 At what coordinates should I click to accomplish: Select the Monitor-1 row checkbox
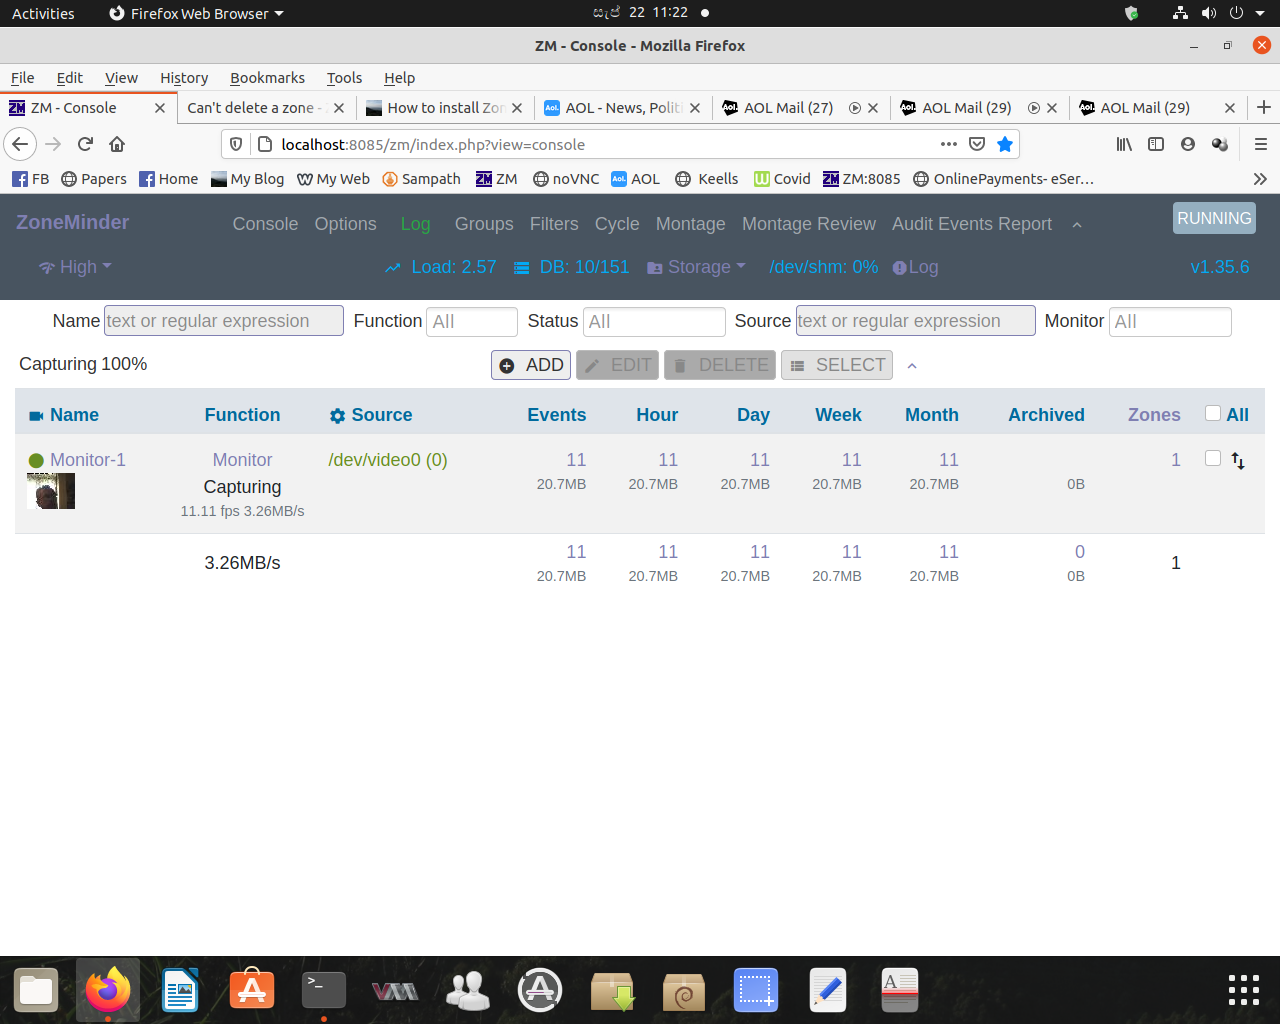coord(1213,458)
